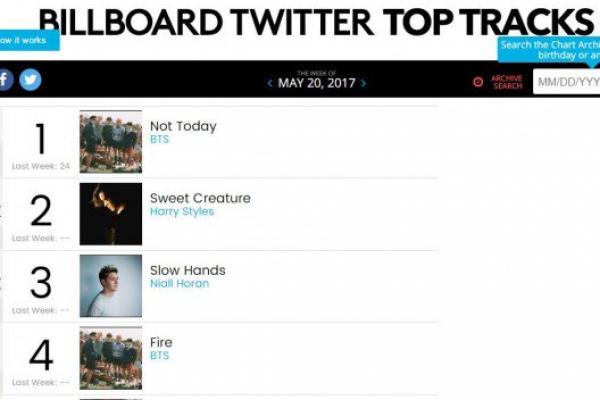Click the Fire album thumbnail

click(x=111, y=358)
